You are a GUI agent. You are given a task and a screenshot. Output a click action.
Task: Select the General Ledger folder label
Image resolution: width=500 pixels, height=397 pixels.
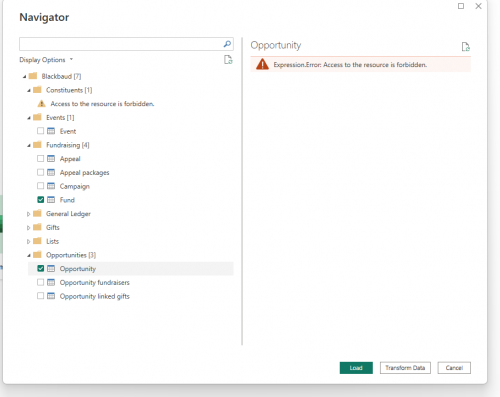[68, 214]
